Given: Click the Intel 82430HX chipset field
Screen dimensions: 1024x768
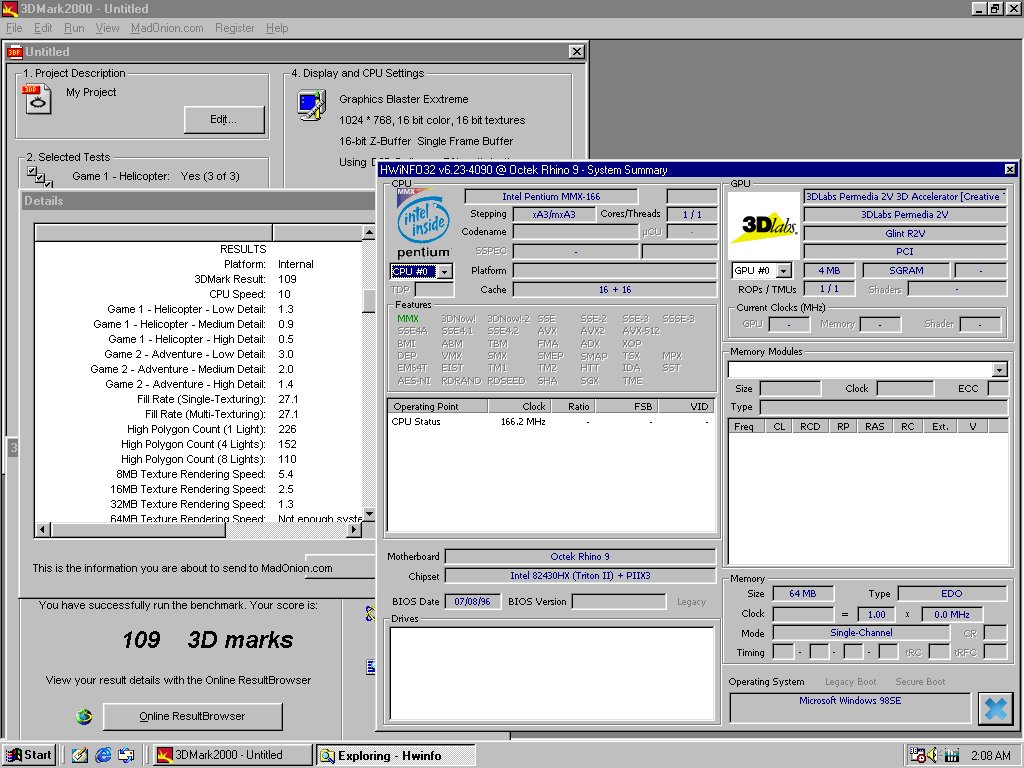Looking at the screenshot, I should tap(580, 576).
